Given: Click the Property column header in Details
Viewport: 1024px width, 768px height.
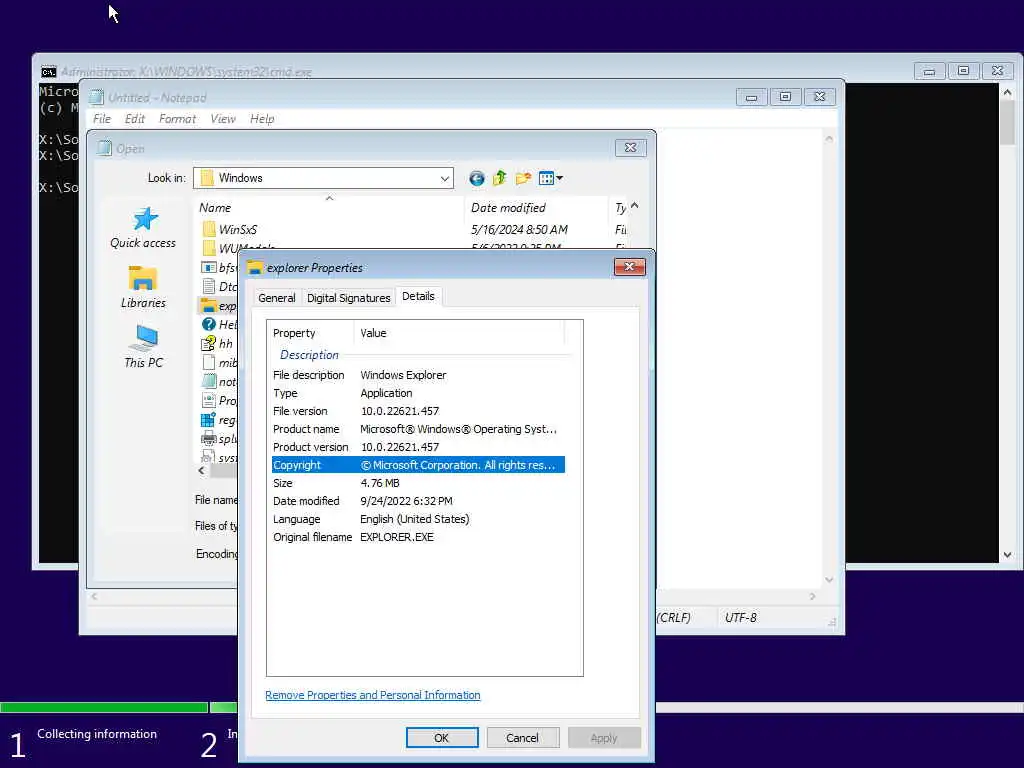Looking at the screenshot, I should point(310,333).
